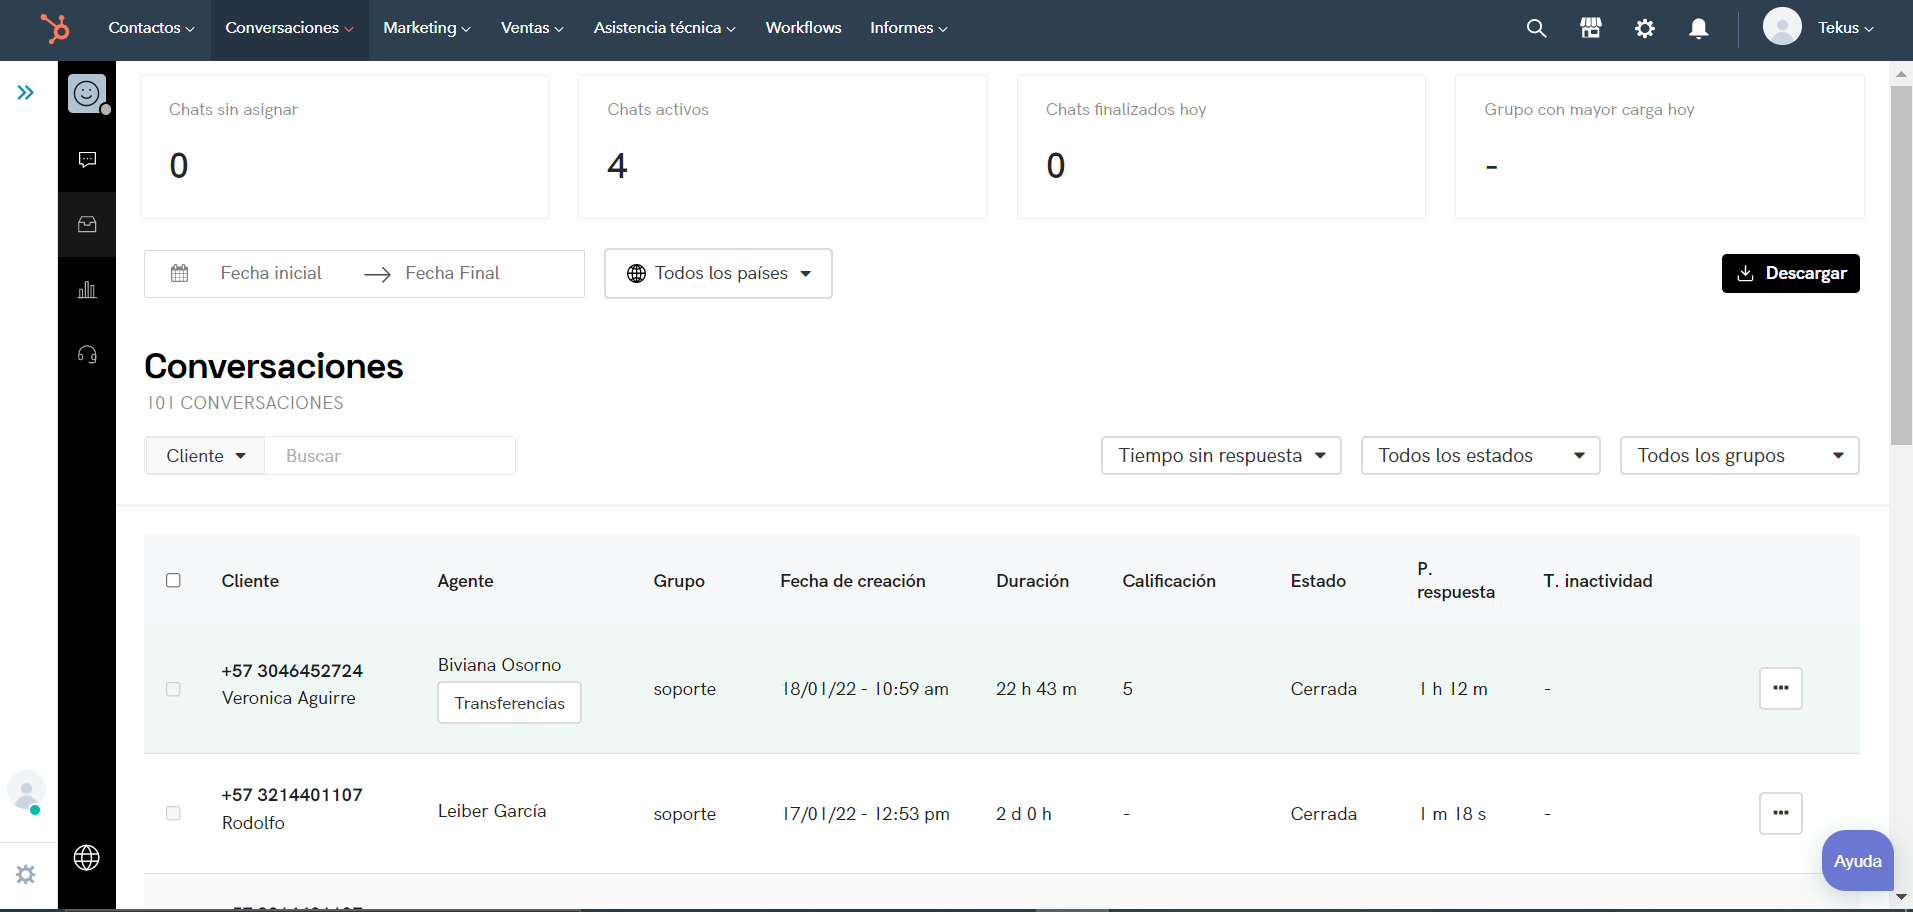Click the Buscar search field

coord(390,456)
